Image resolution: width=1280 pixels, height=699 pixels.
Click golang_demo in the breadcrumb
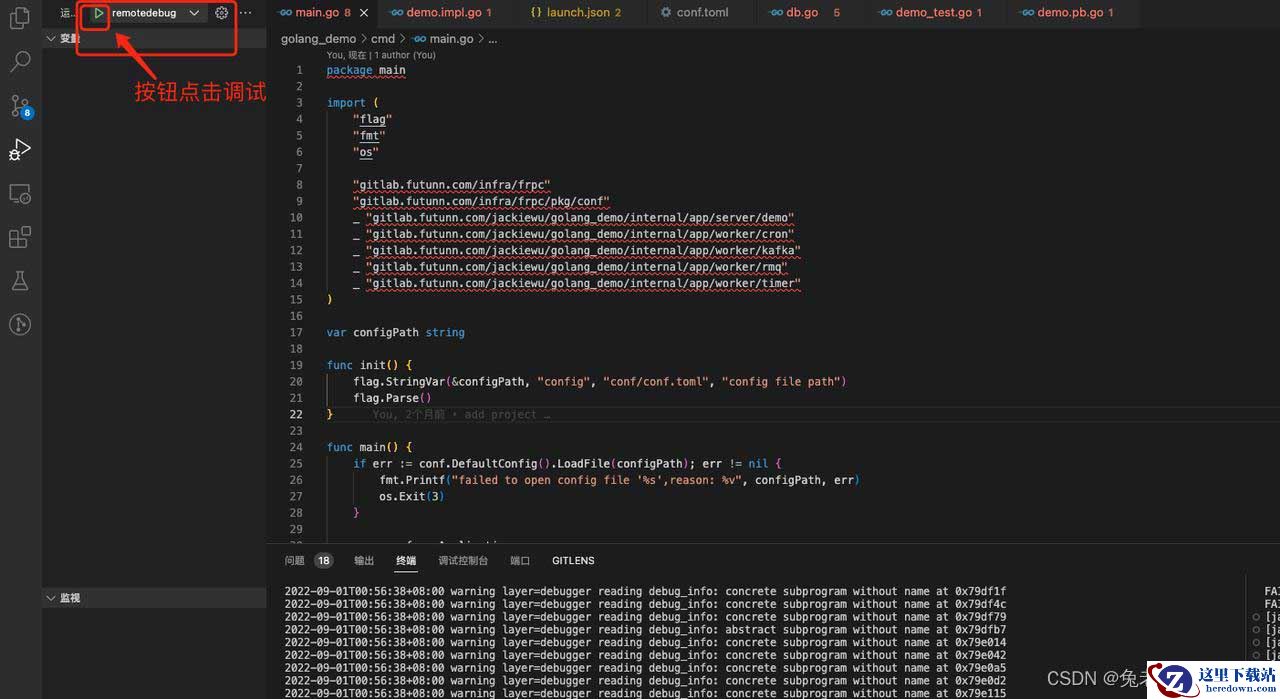[318, 39]
